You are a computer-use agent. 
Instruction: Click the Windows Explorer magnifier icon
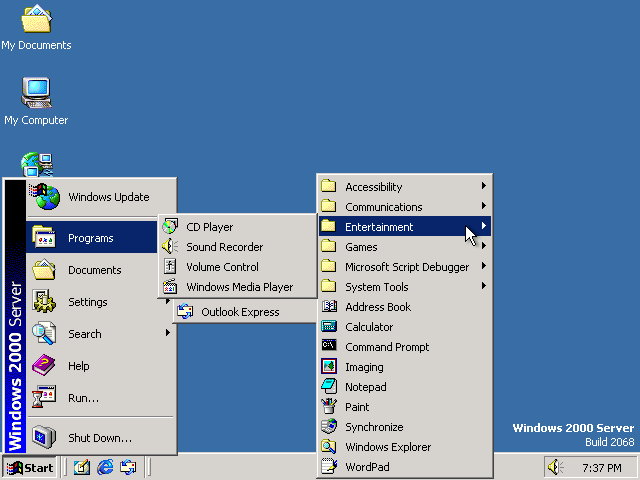[x=329, y=446]
